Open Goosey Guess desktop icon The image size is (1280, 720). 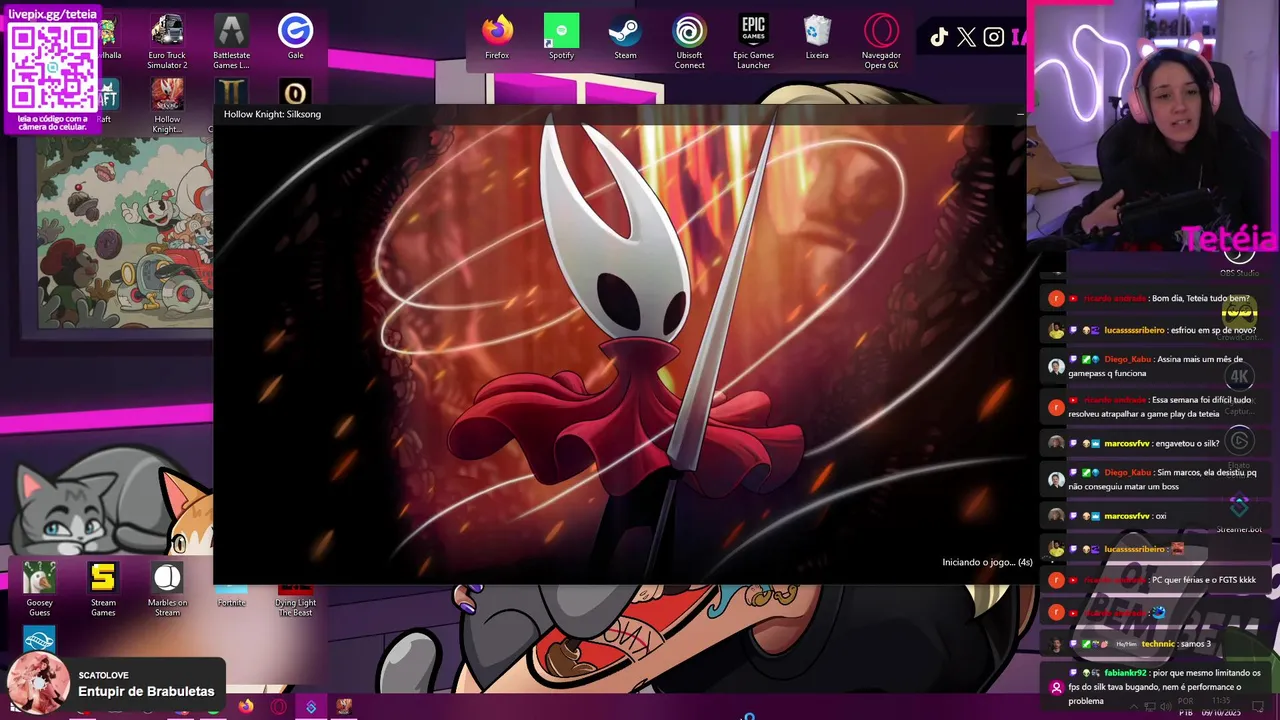[39, 589]
